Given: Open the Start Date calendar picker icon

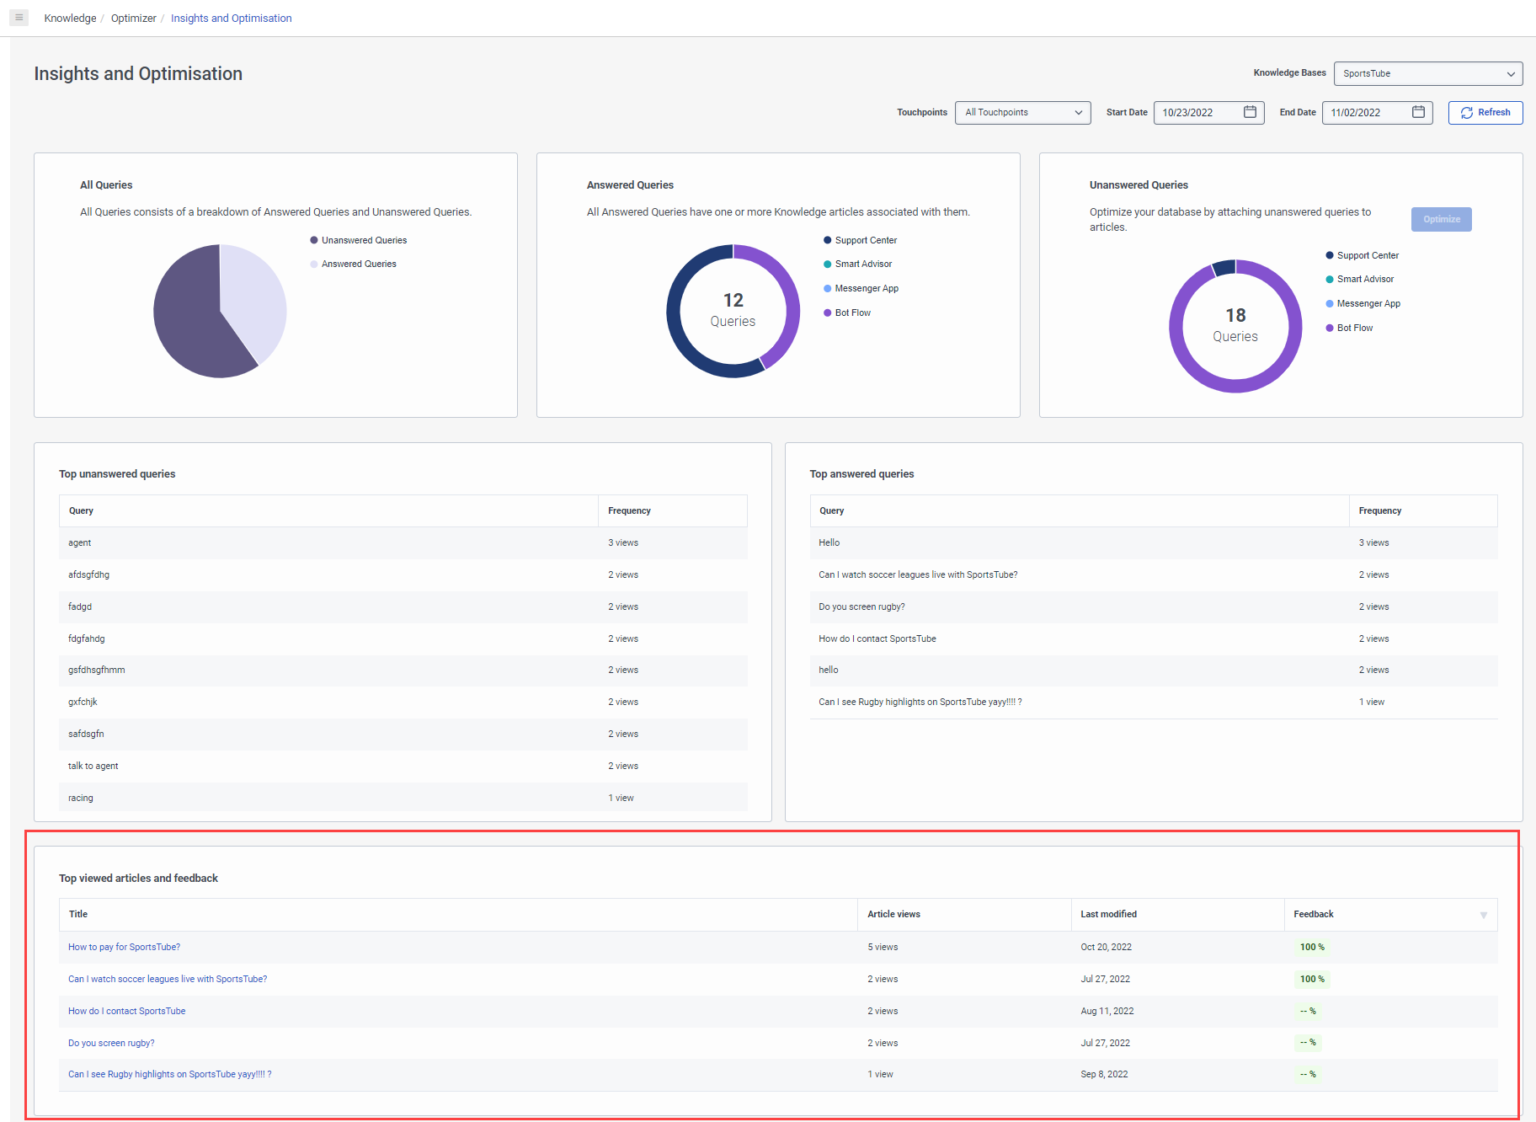Looking at the screenshot, I should click(x=1249, y=112).
